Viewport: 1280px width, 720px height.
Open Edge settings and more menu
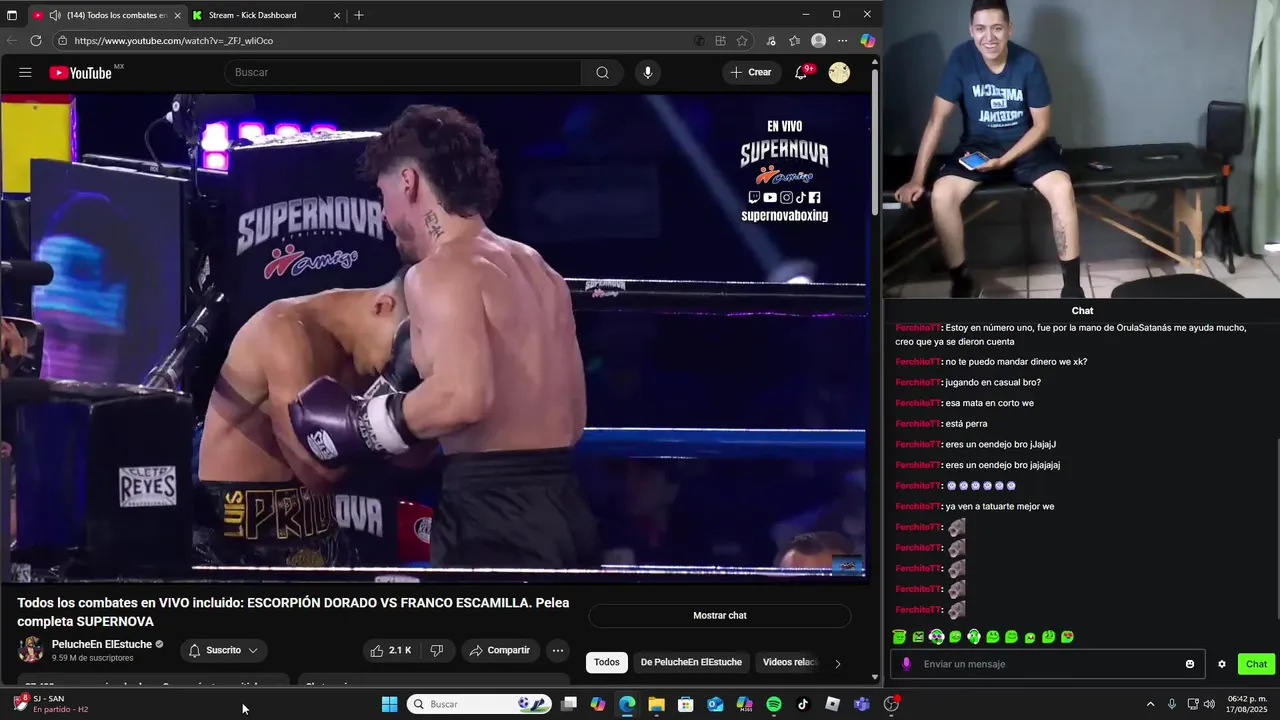843,41
